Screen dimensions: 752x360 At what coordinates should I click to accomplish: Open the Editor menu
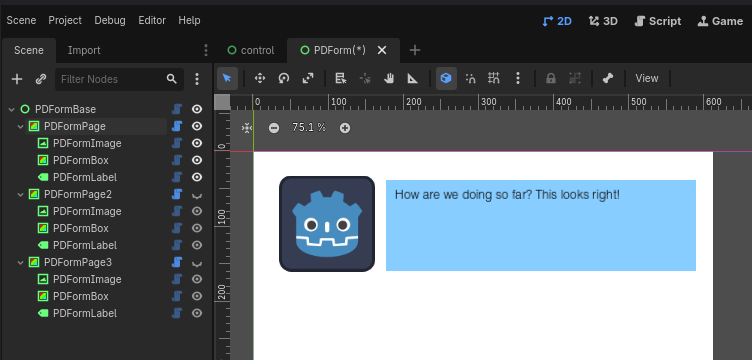pos(152,21)
